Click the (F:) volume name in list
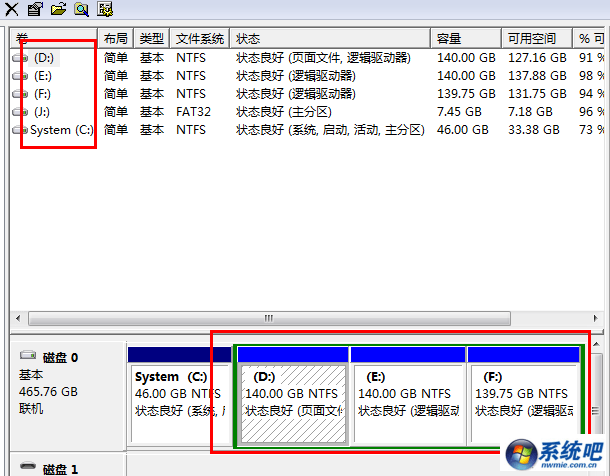 pos(42,94)
